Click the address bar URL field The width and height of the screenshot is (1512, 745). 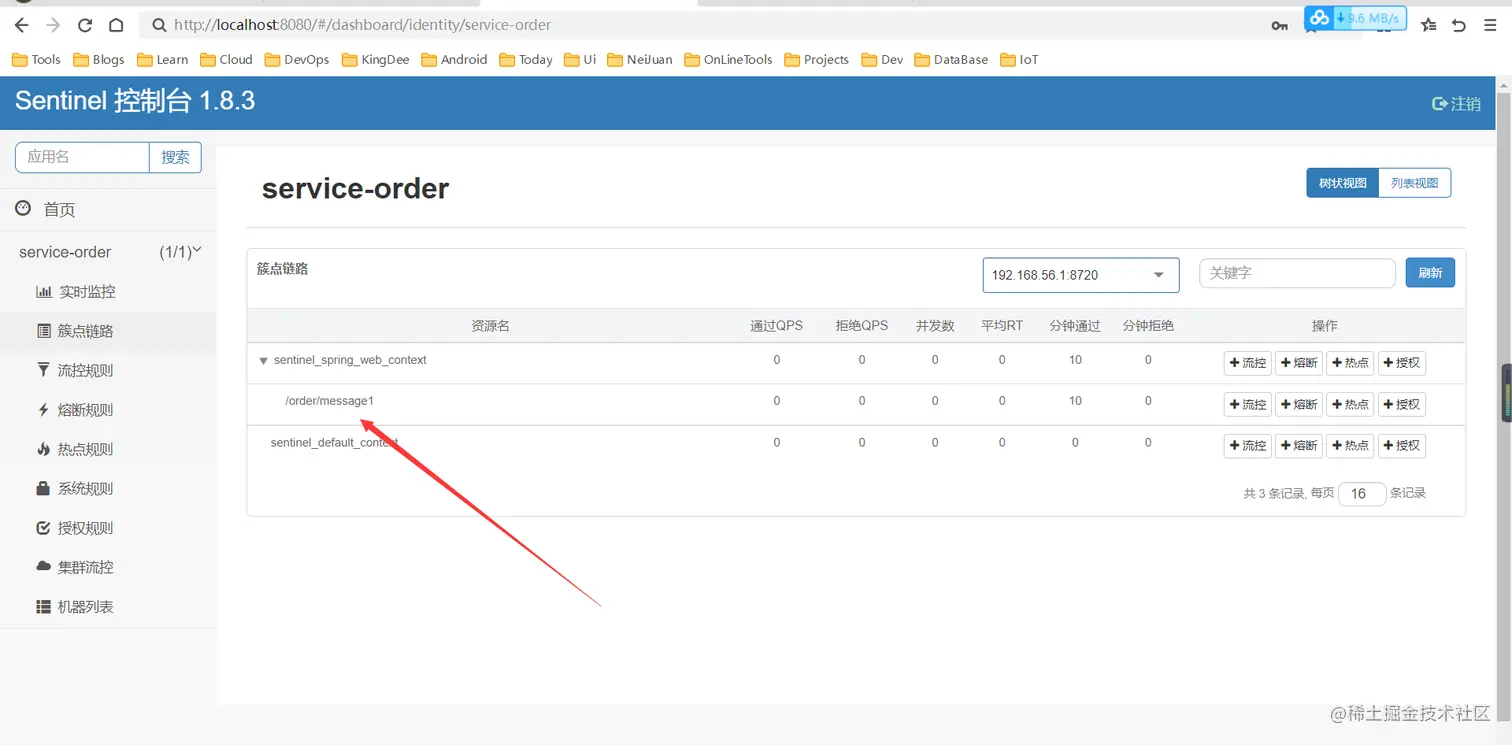700,25
